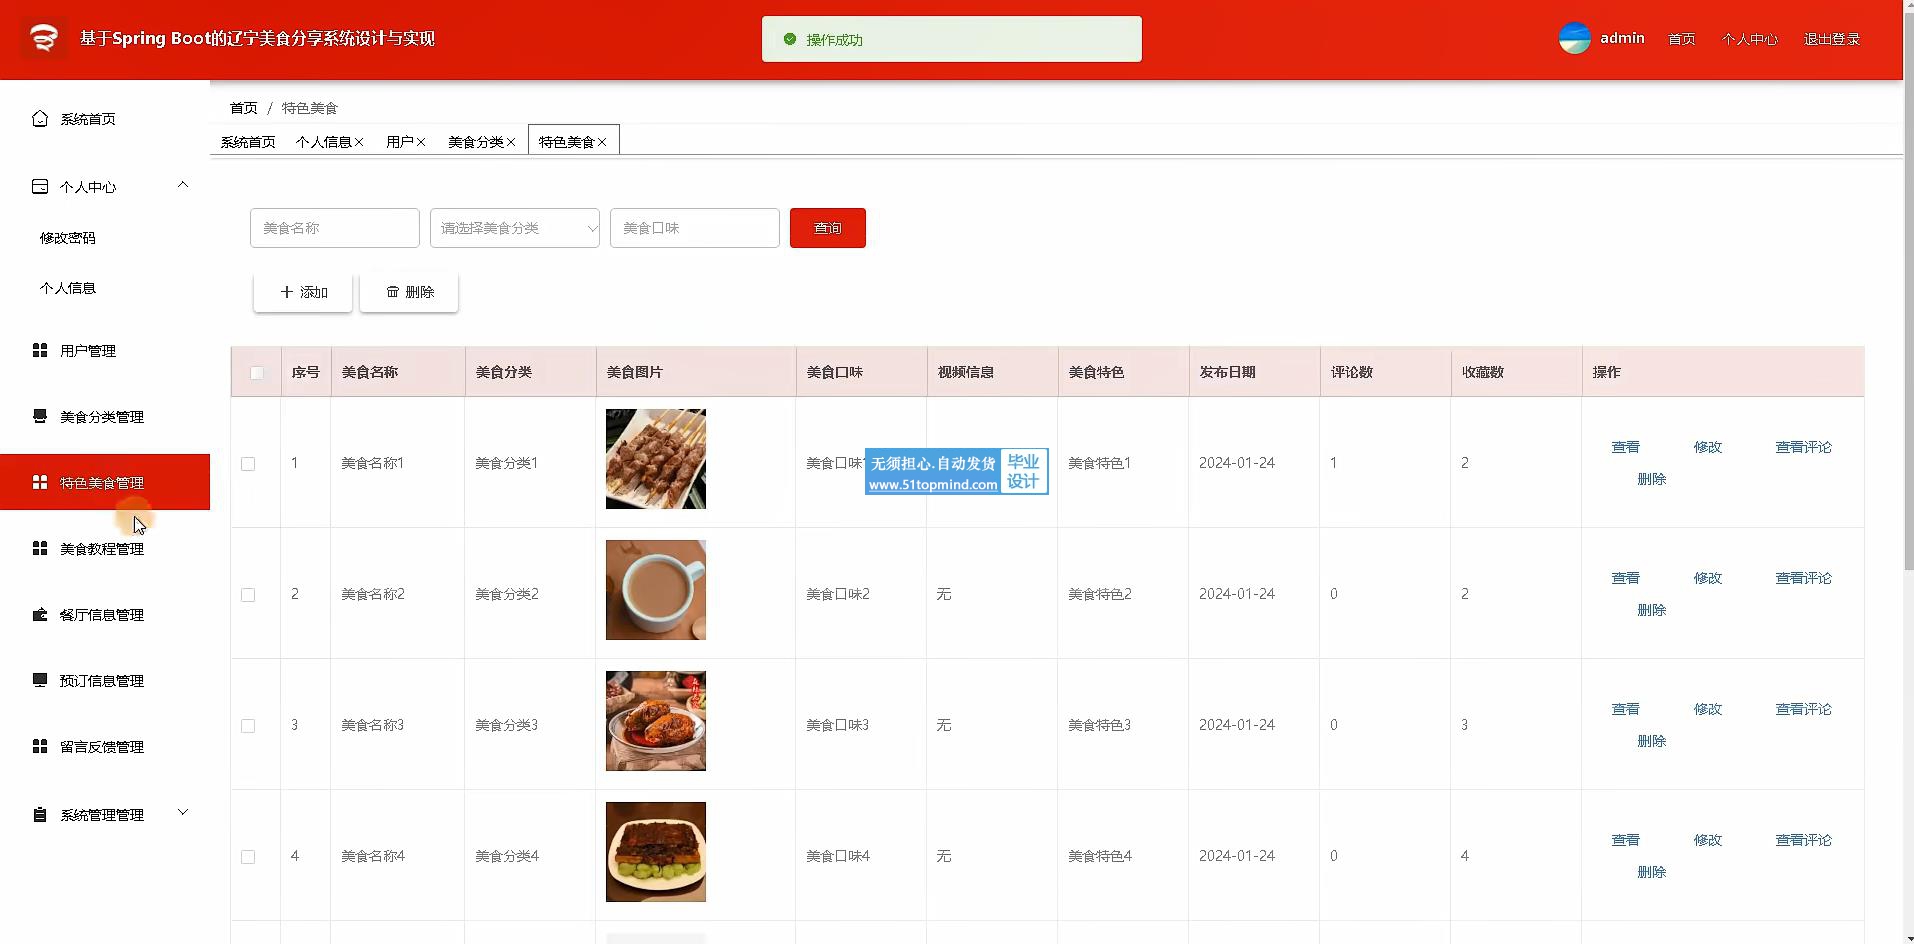Click 删除 for row 美食名称4
Screen dimensions: 1914x944
point(1652,872)
